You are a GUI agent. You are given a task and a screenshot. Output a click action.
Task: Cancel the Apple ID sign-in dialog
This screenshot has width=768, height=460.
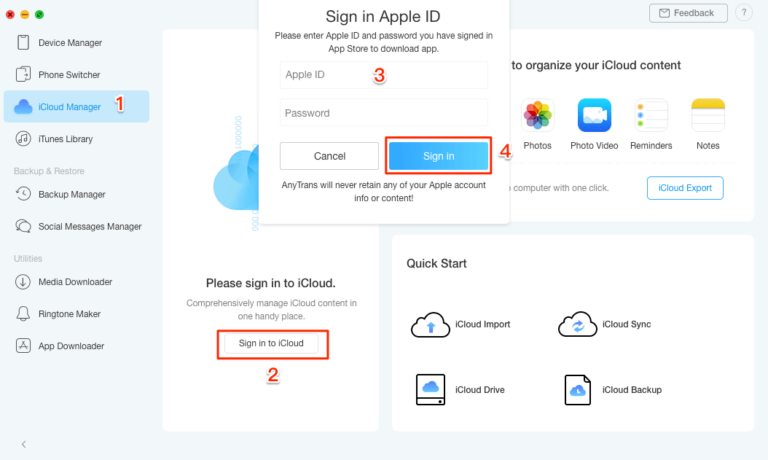(329, 156)
